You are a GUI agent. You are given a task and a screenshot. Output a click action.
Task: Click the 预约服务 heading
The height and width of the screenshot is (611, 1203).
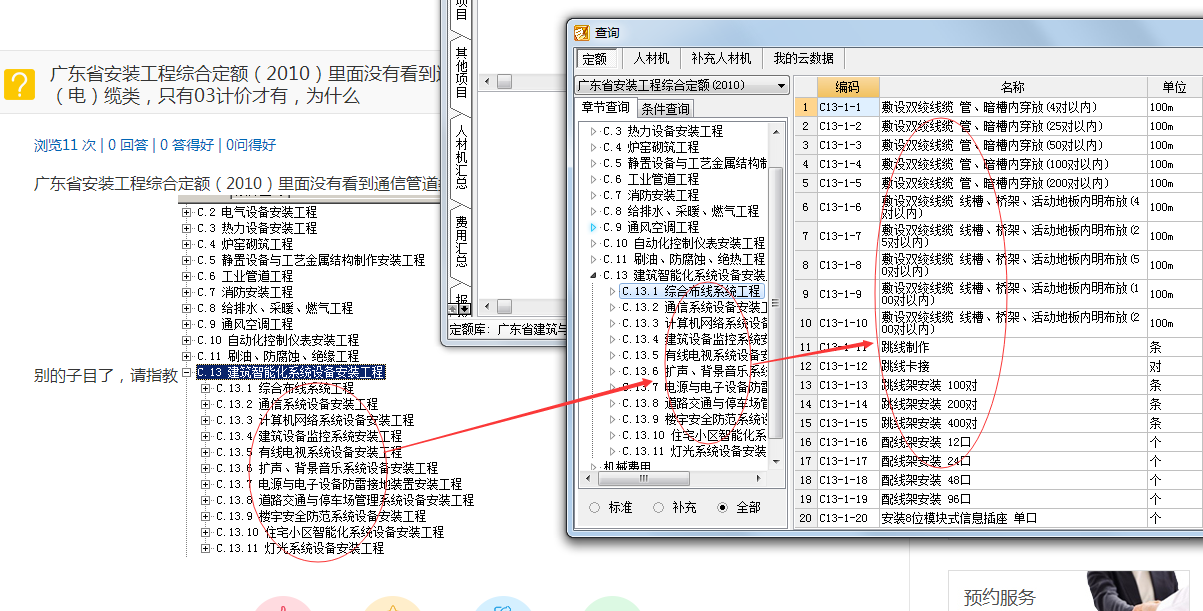coord(999,597)
